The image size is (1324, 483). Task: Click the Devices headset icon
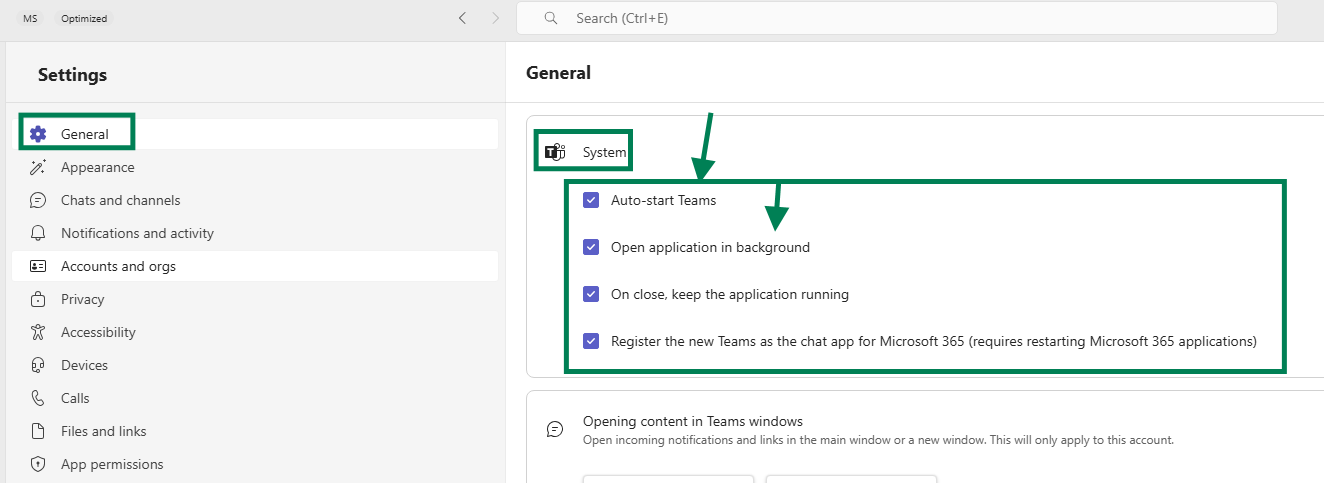tap(38, 365)
